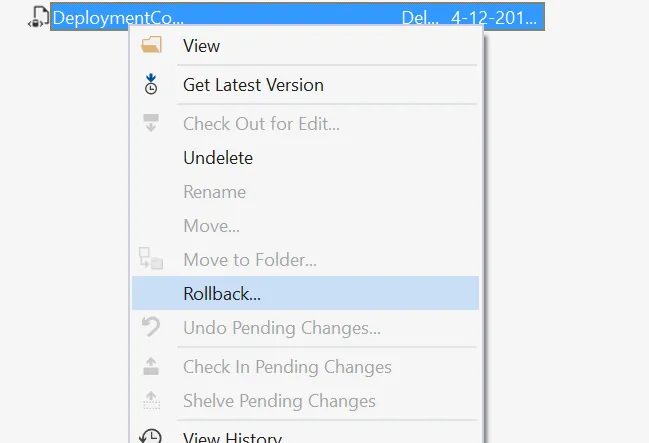Click the deleted file icon next to DeploymentCo

click(x=38, y=17)
